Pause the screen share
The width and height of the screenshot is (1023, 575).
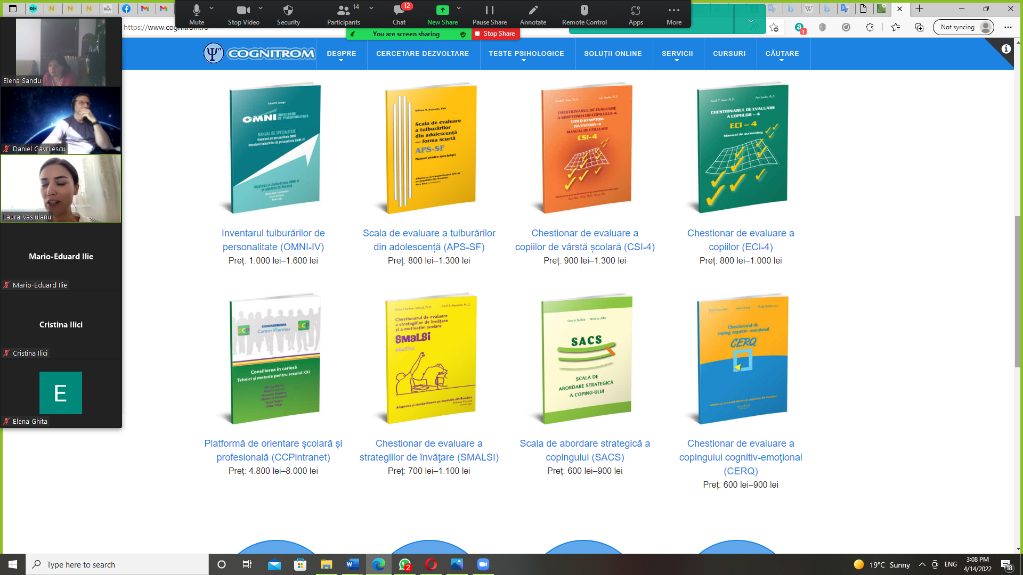pos(489,11)
